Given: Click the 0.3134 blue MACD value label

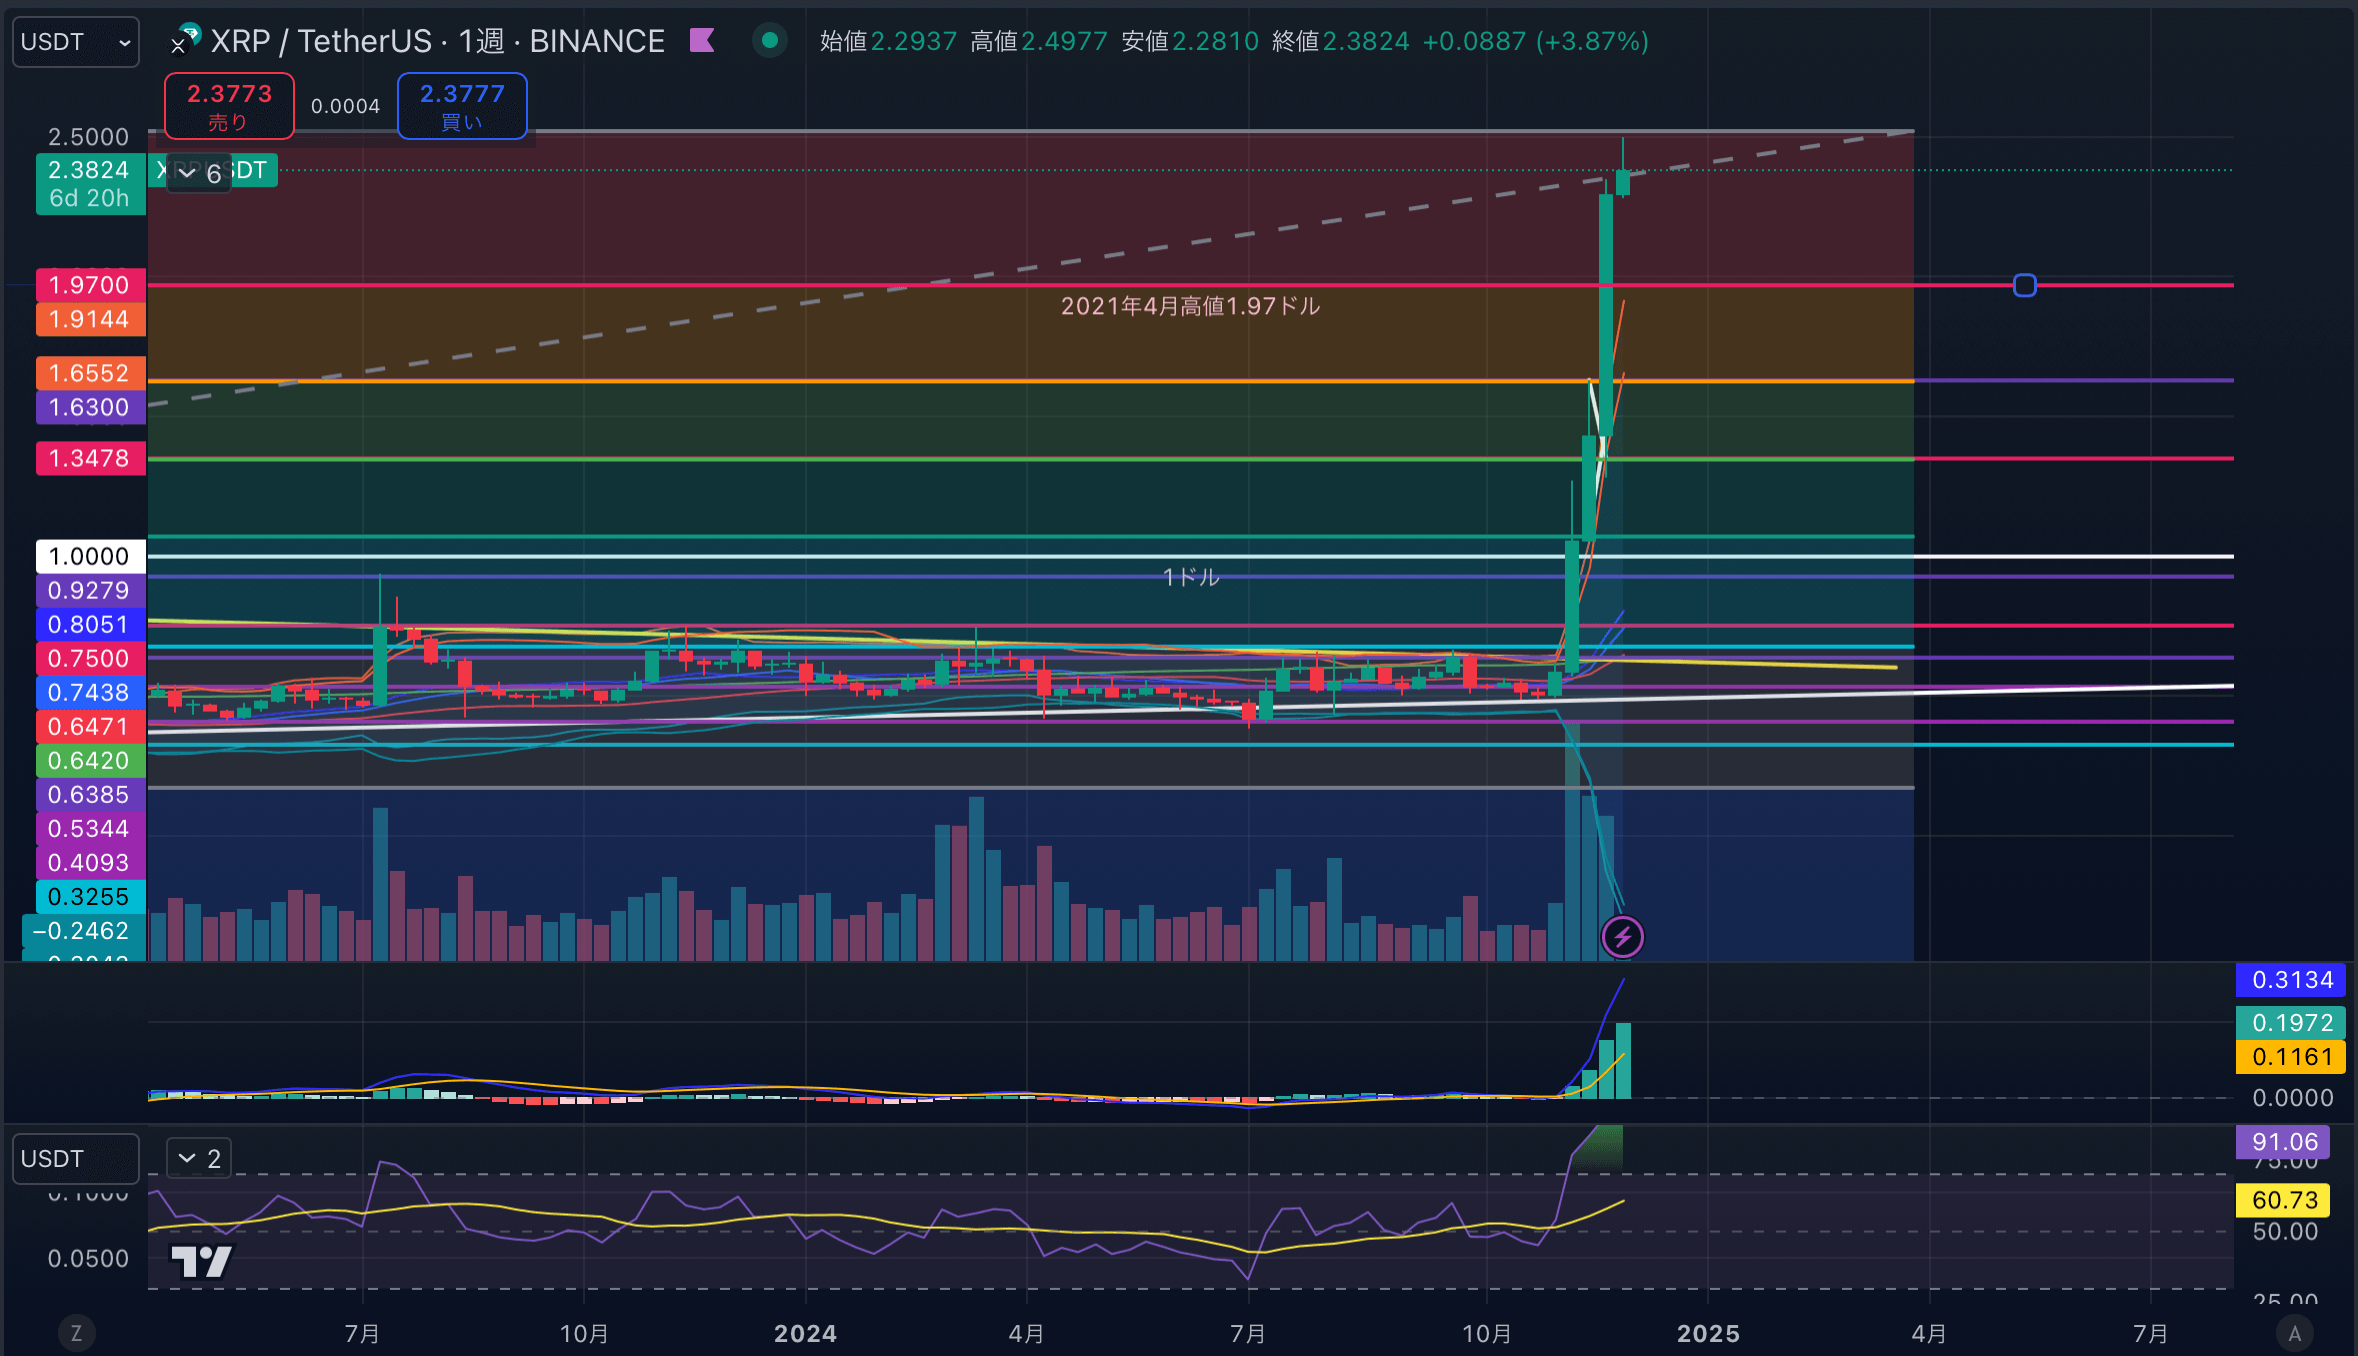Looking at the screenshot, I should (2291, 980).
